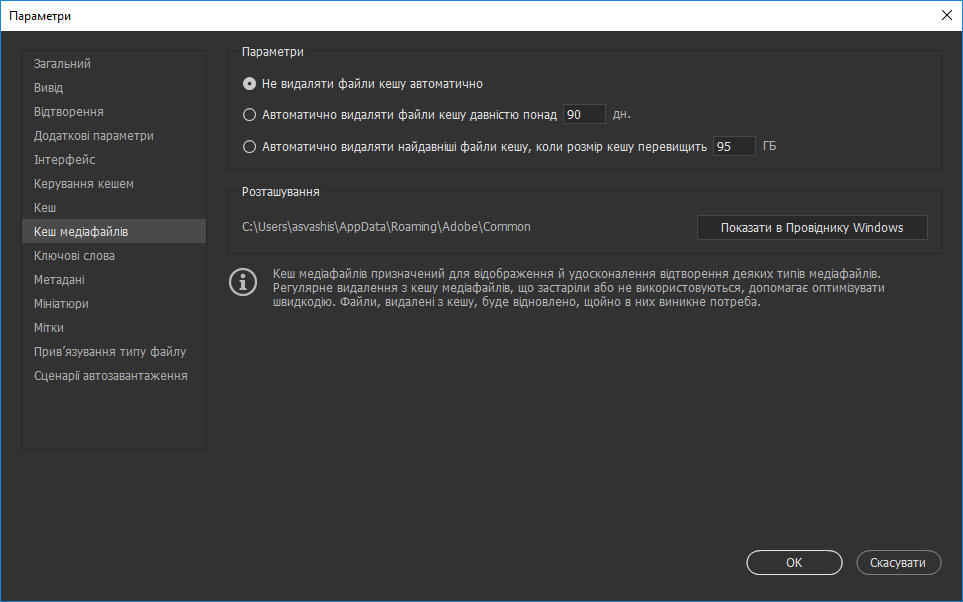Switch to the Мініатюри section

tap(114, 303)
